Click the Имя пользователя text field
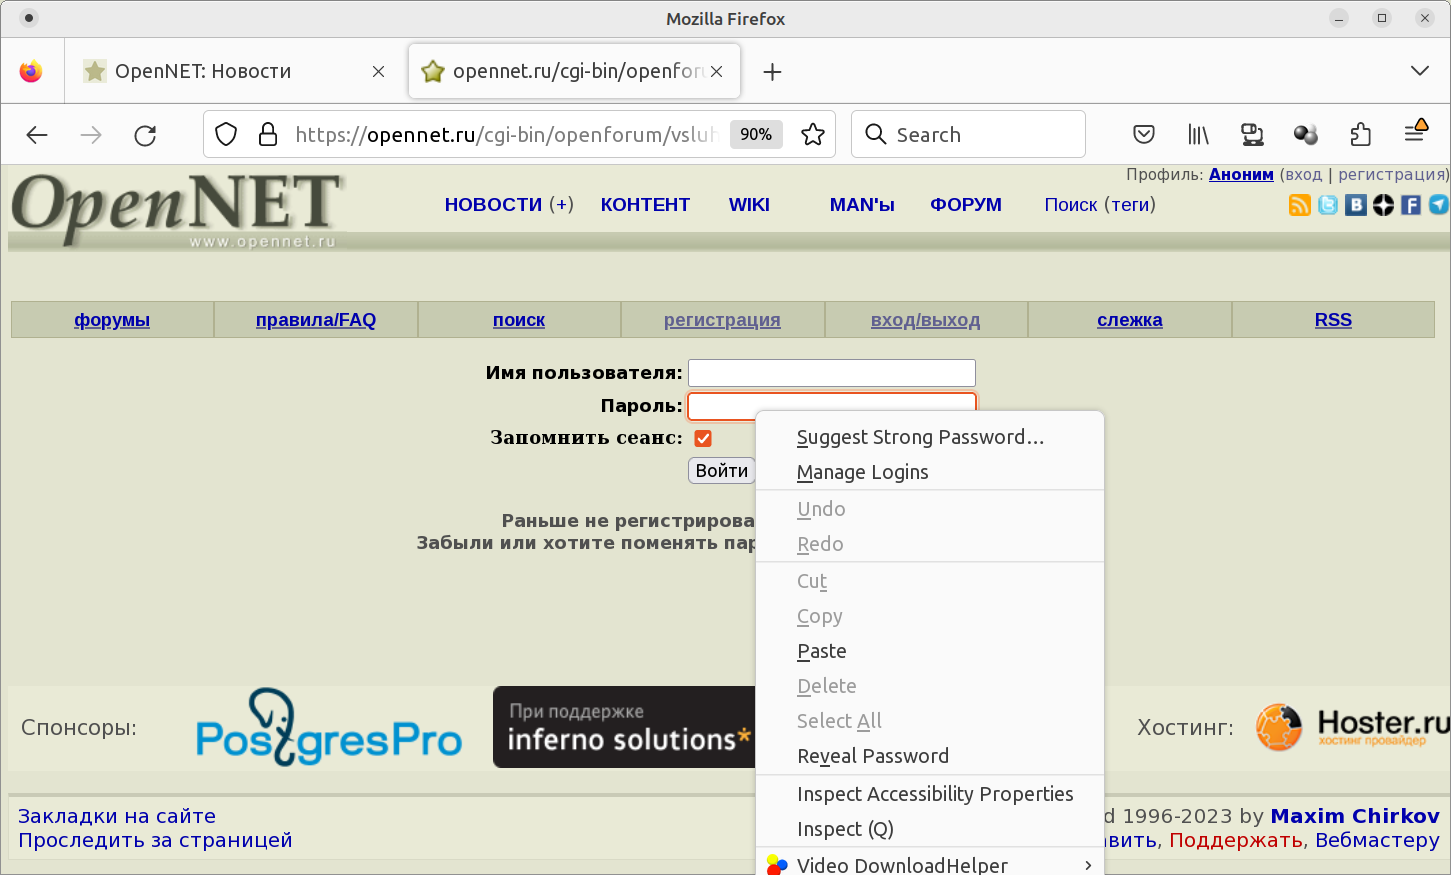Screen dimensions: 1451x875 [831, 373]
